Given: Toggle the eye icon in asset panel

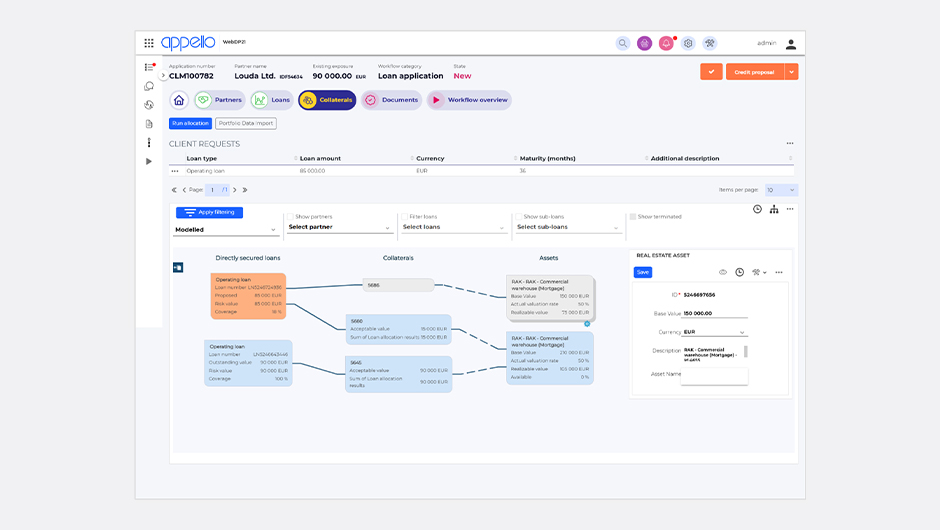Looking at the screenshot, I should pos(723,272).
